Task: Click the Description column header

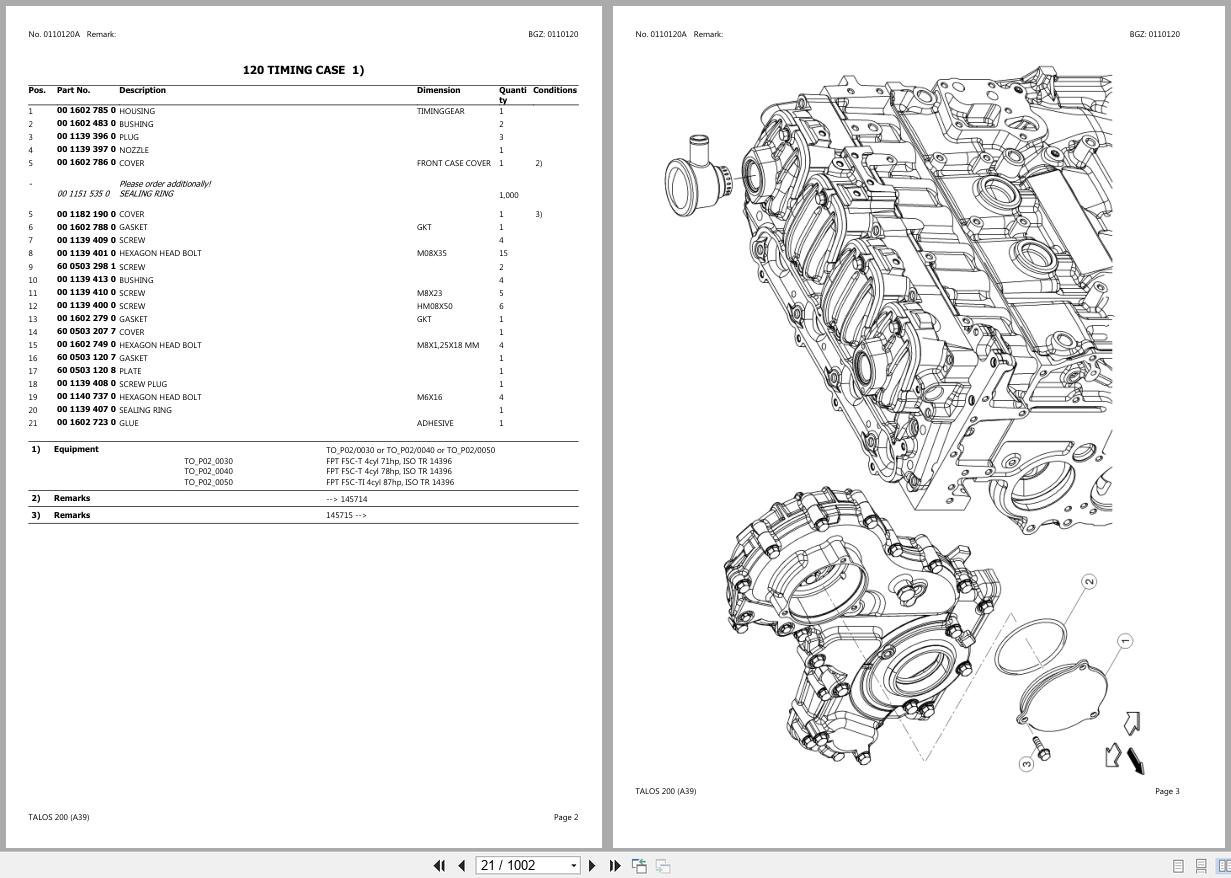Action: [x=142, y=90]
